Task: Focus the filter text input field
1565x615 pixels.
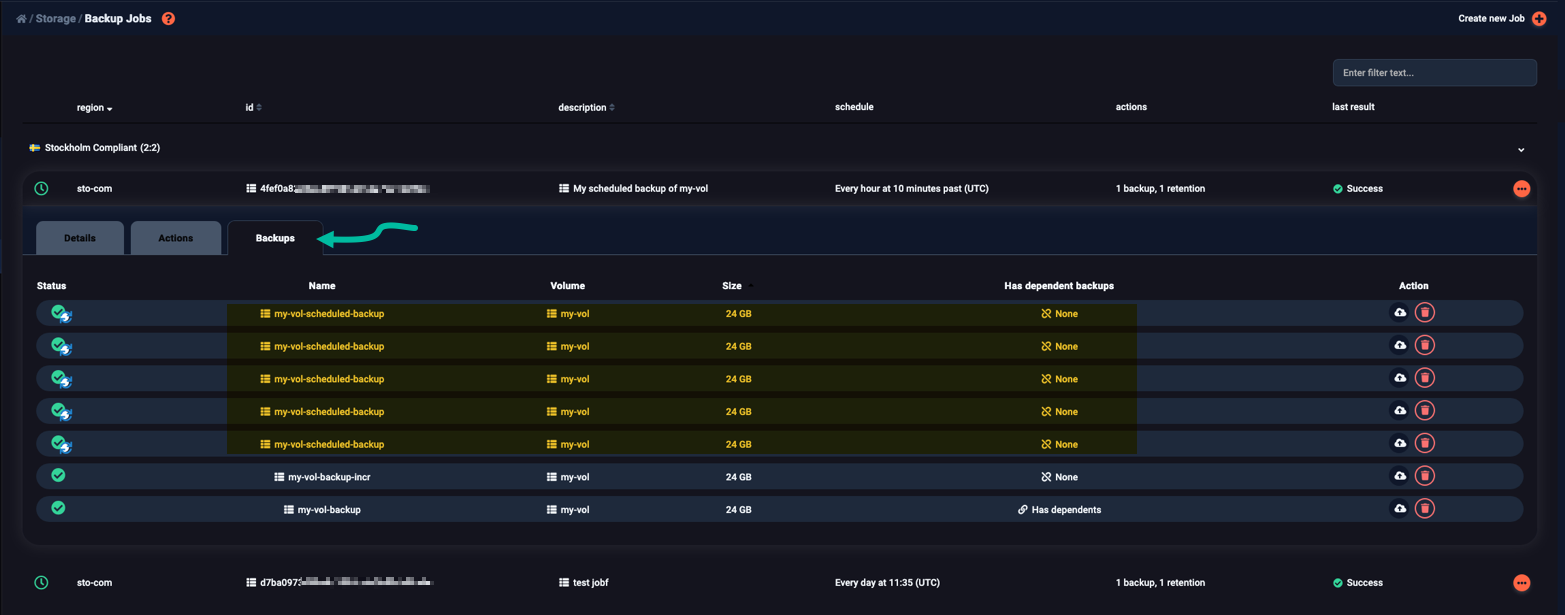Action: point(1434,73)
